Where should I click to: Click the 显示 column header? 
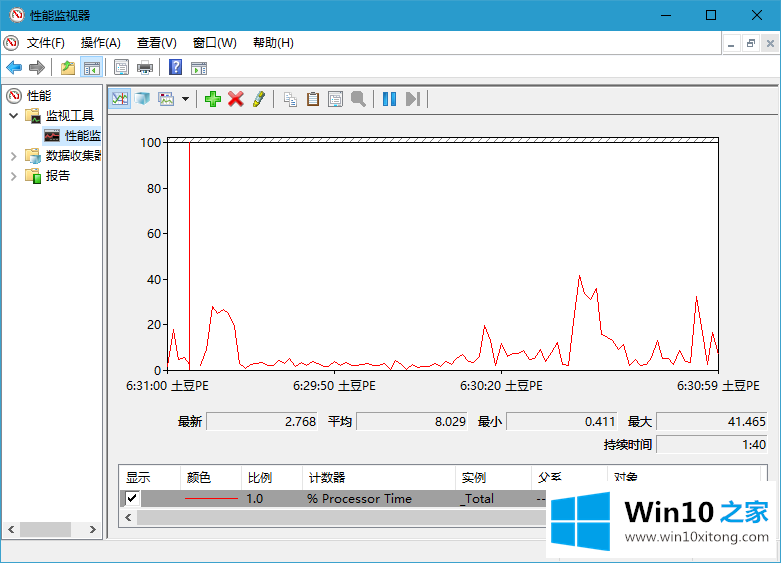(x=149, y=477)
